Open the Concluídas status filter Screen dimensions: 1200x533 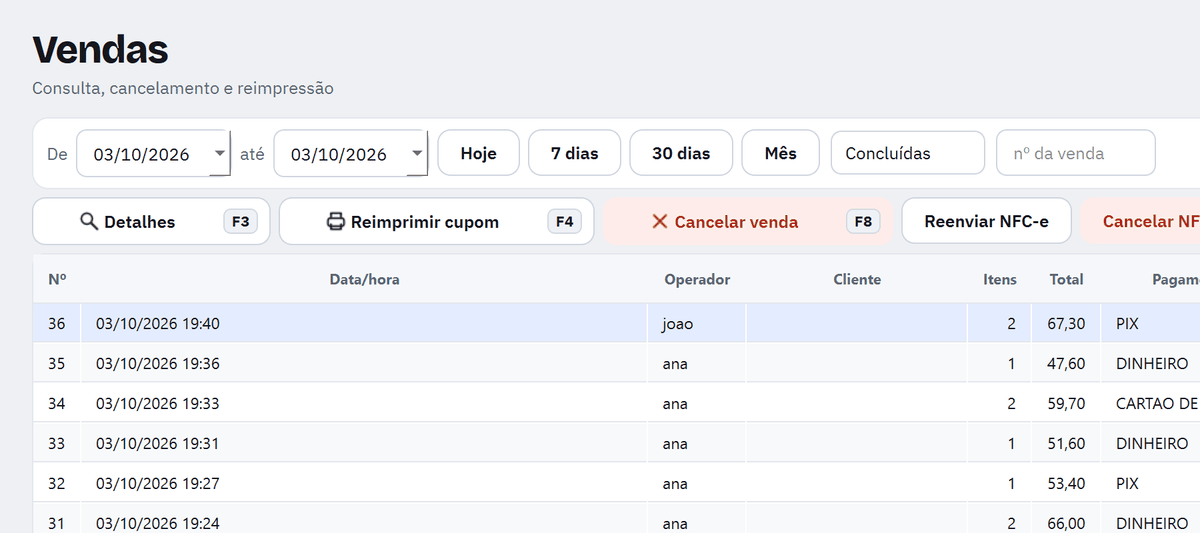point(908,154)
